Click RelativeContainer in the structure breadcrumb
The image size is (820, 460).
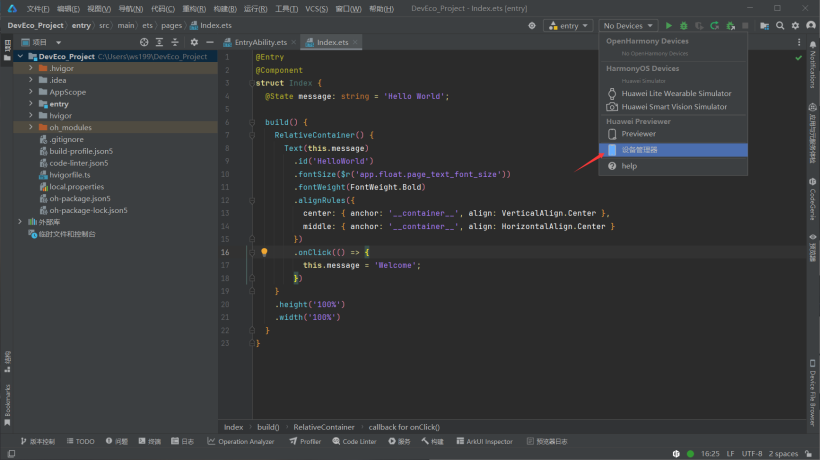(324, 427)
